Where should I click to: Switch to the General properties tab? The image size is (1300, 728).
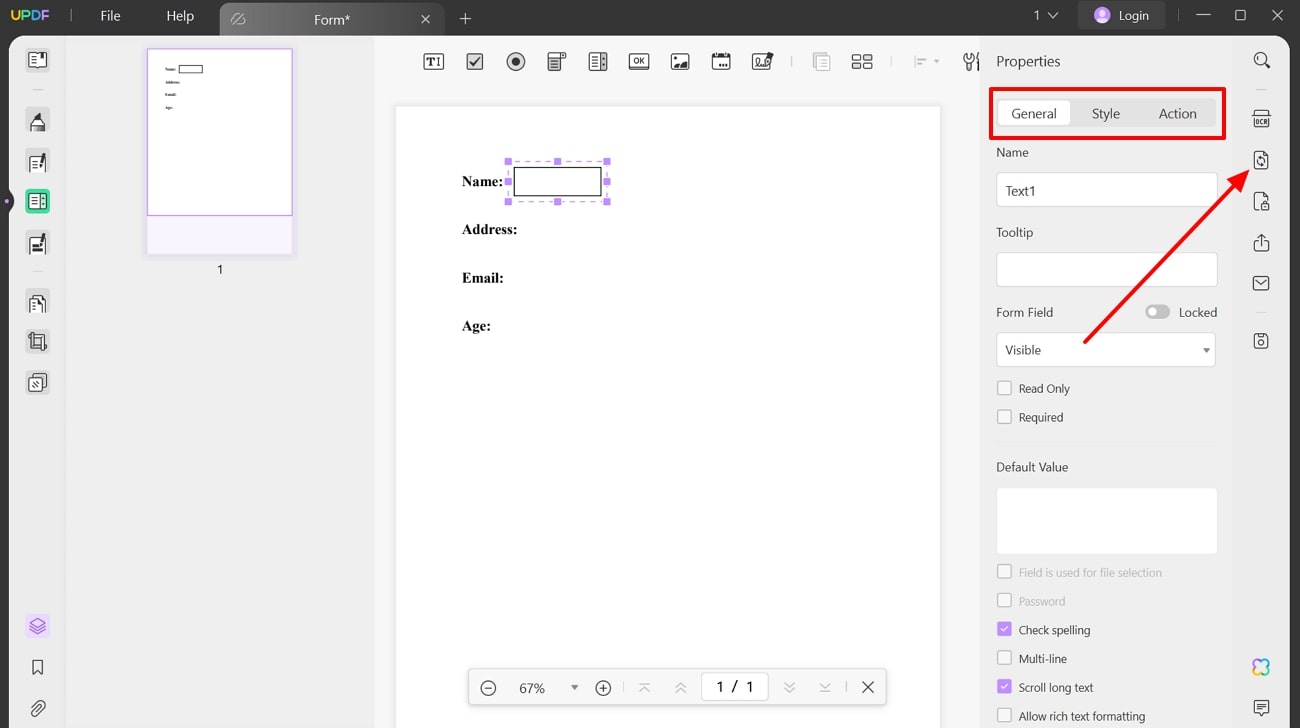point(1034,114)
